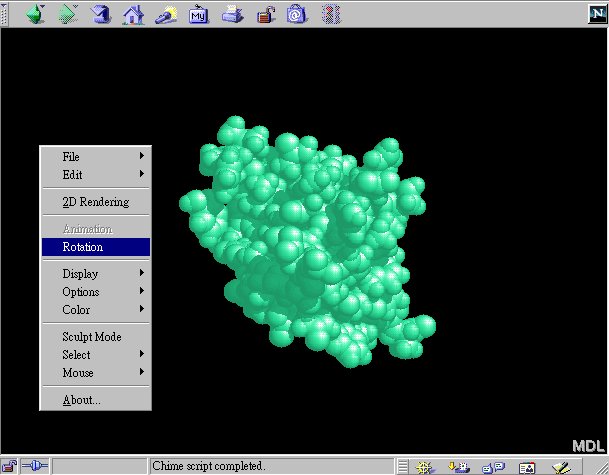Click the dimmed Forward arrow icon
This screenshot has height=475, width=609.
point(68,14)
